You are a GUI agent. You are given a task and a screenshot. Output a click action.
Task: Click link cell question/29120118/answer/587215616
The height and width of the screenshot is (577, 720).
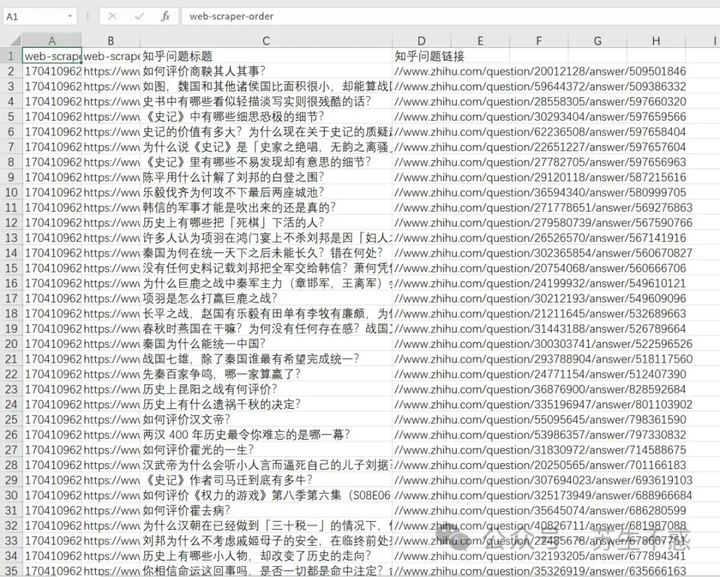[x=540, y=177]
